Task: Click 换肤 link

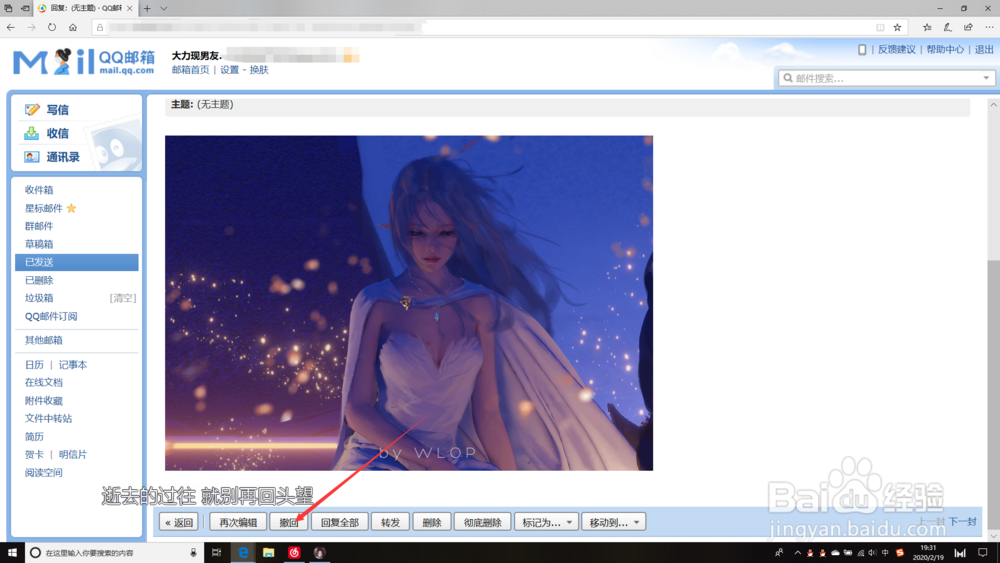Action: pos(259,69)
